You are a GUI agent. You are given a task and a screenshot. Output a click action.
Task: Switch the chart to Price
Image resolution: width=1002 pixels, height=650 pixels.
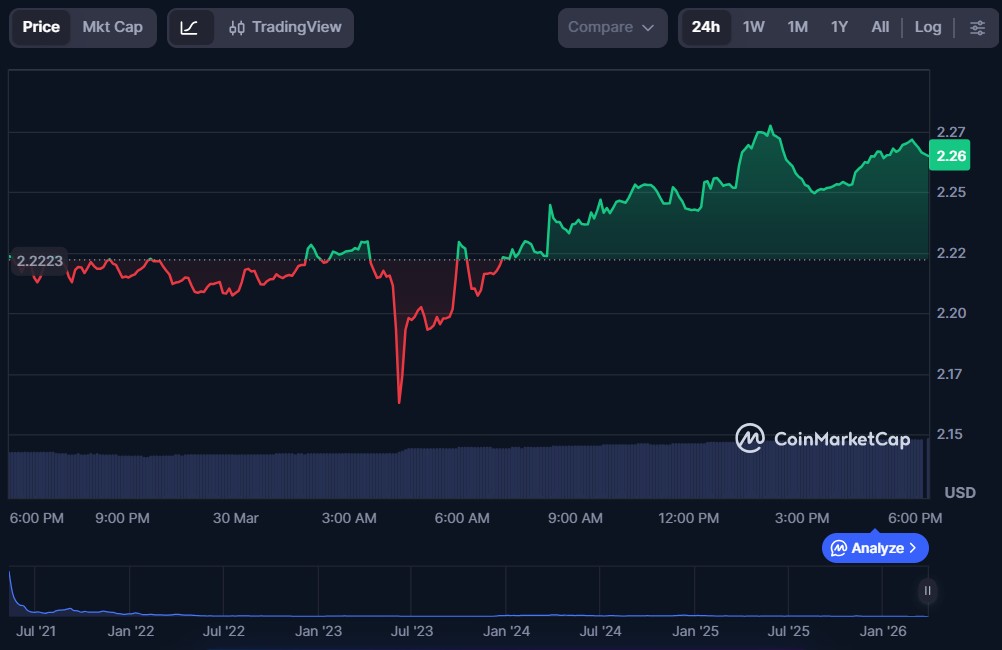pos(41,28)
